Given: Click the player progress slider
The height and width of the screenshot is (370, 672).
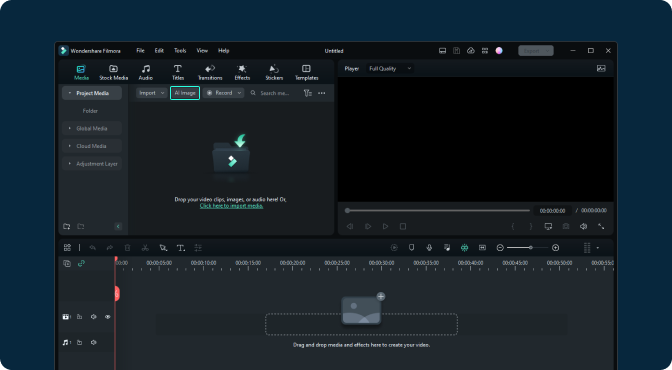Looking at the screenshot, I should (x=438, y=211).
